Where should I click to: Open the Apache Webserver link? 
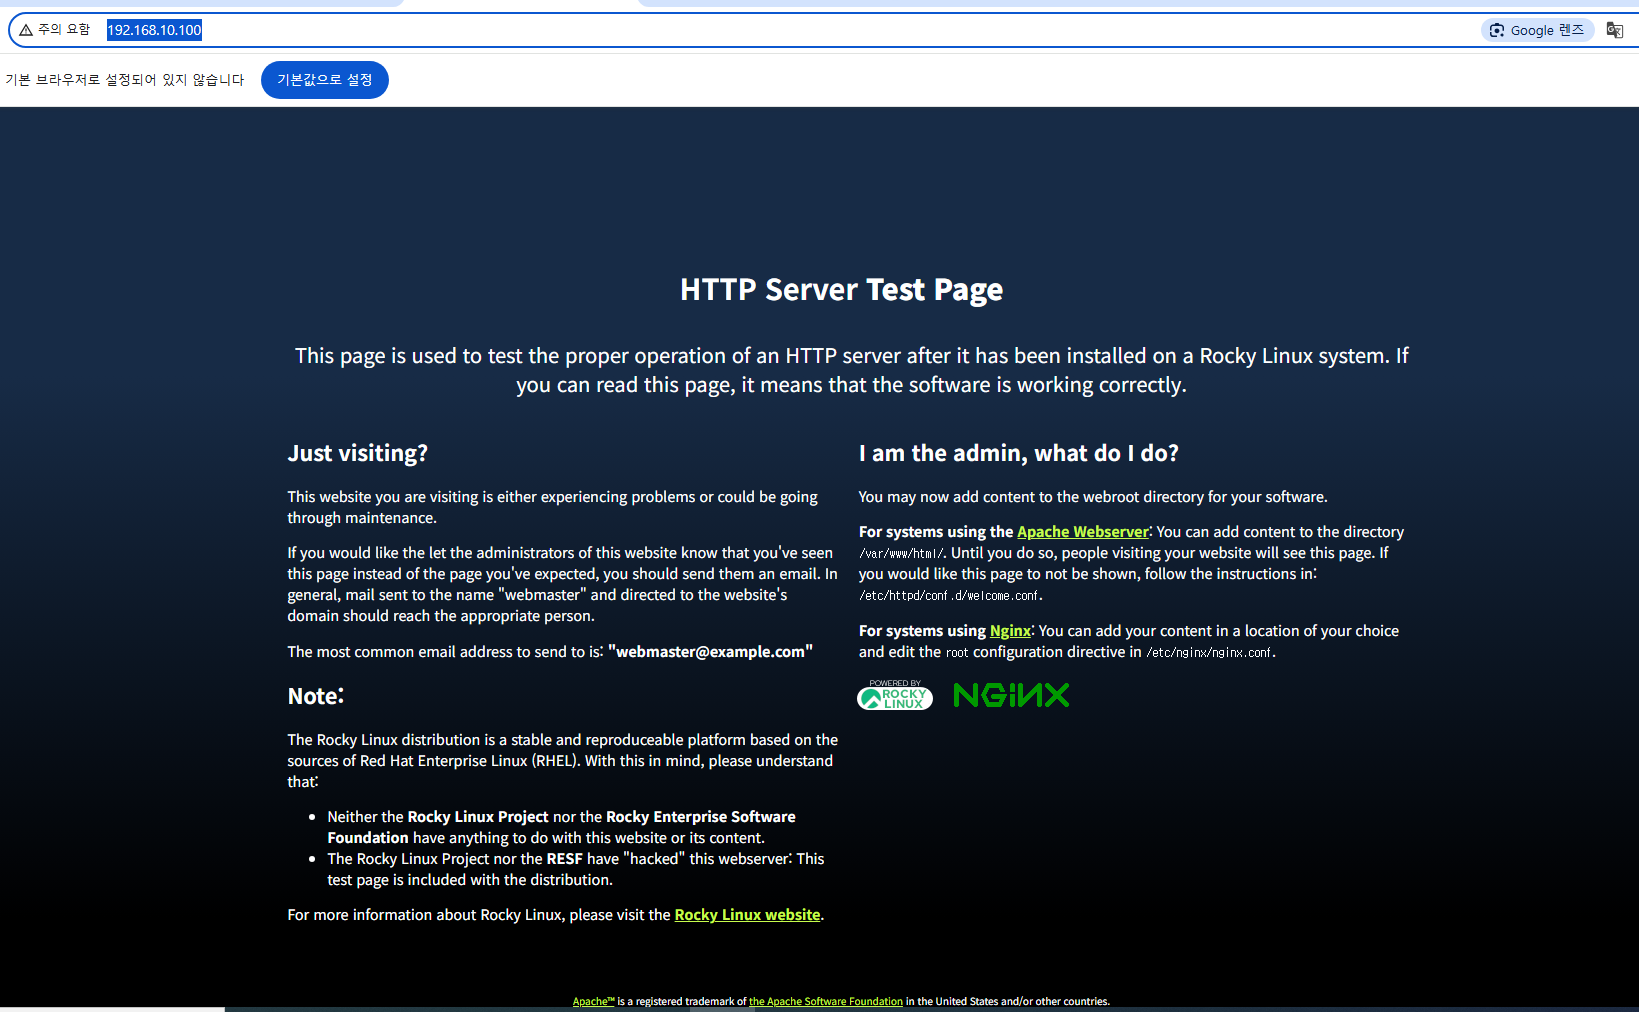(x=1083, y=532)
